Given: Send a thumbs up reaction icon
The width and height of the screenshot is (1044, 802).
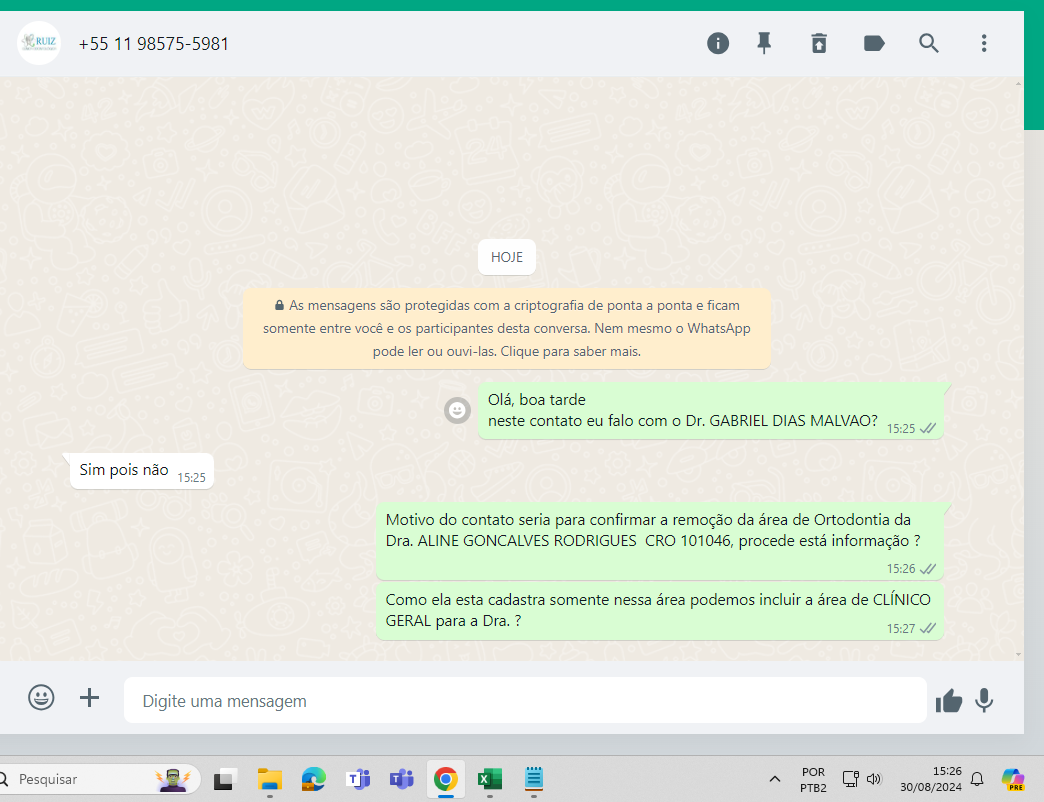Looking at the screenshot, I should click(948, 701).
